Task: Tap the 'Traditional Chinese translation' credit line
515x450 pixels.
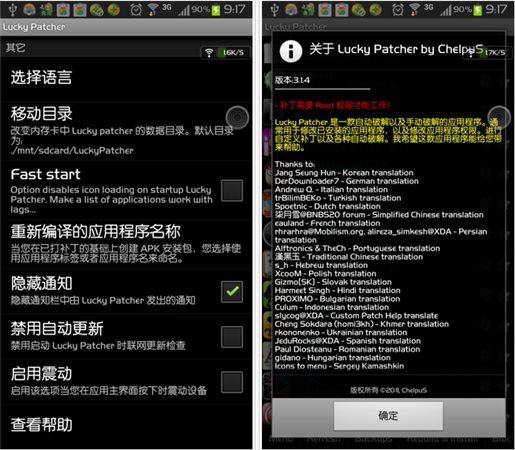Action: (349, 257)
